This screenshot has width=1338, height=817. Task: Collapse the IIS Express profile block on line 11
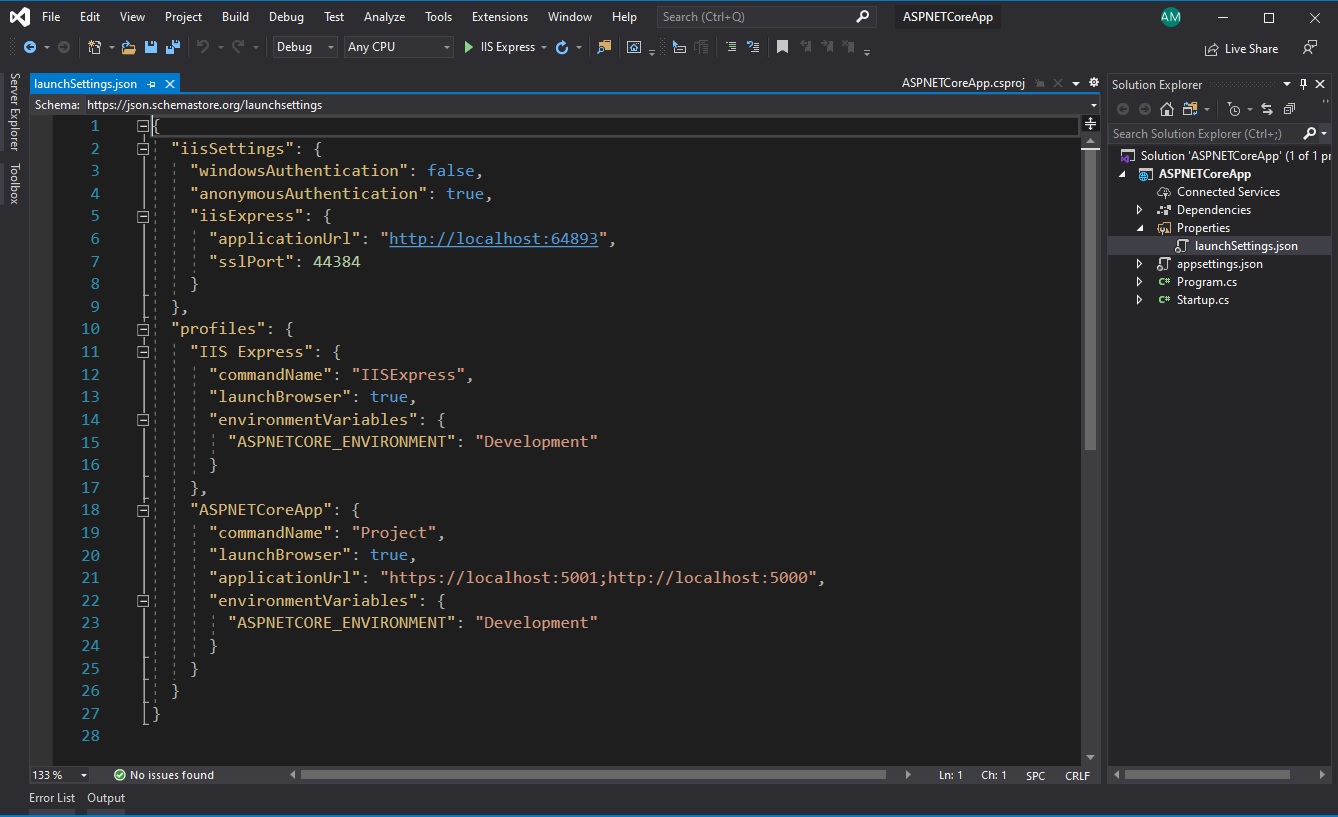point(143,352)
